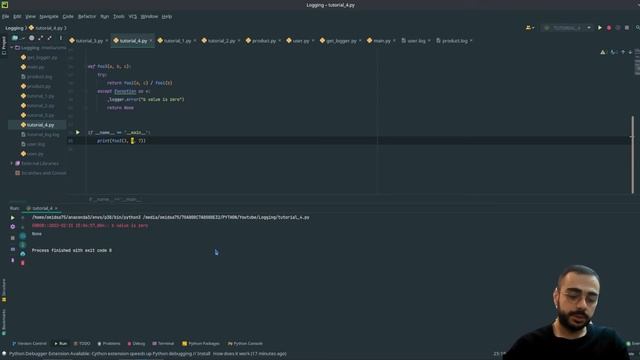The height and width of the screenshot is (360, 640).
Task: Open tutorial_3.py in the project tree
Action: pyautogui.click(x=38, y=116)
